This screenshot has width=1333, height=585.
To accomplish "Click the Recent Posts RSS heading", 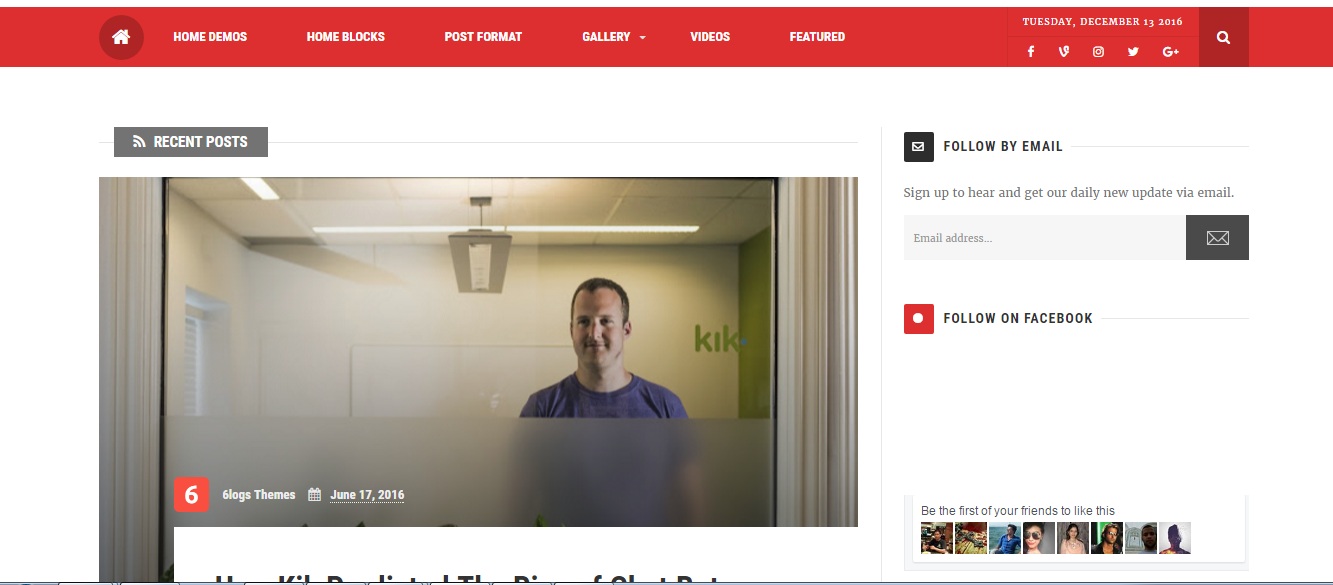I will click(x=191, y=142).
